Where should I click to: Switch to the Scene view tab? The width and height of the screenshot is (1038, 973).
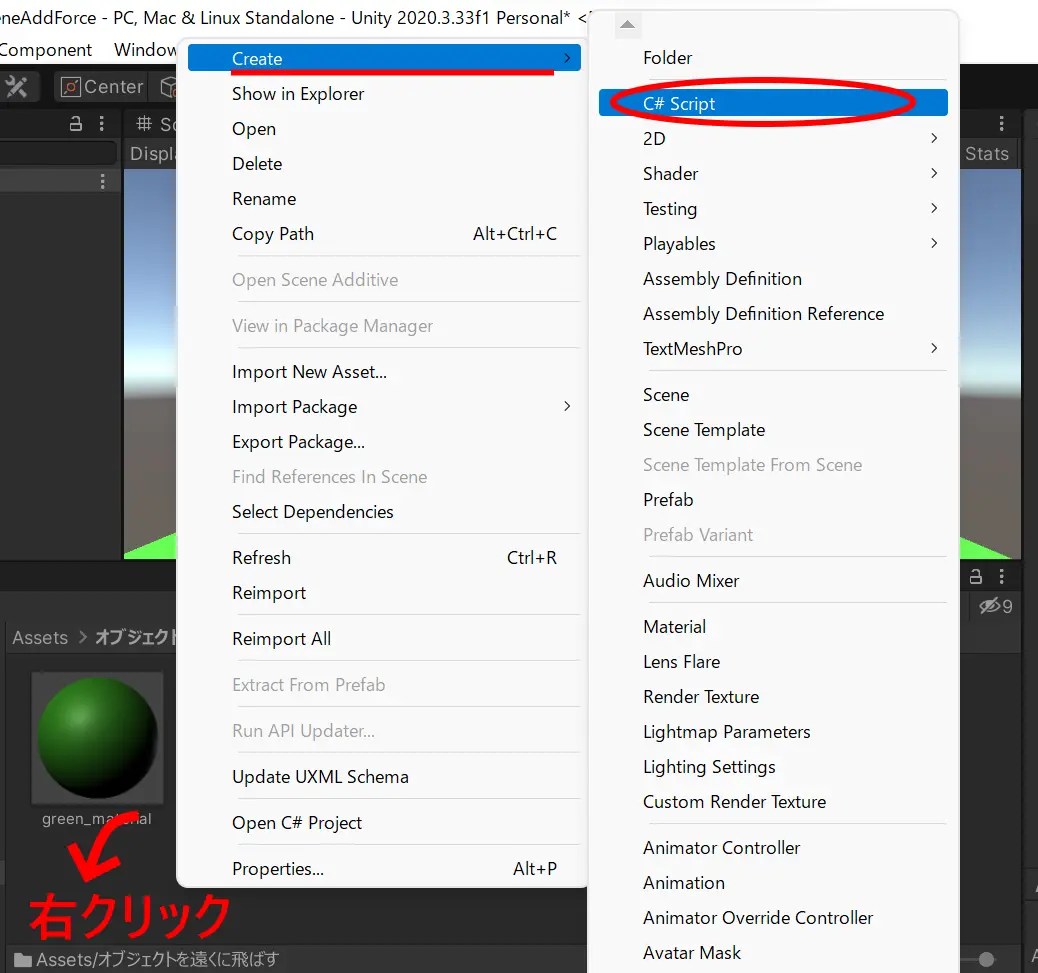pos(156,124)
